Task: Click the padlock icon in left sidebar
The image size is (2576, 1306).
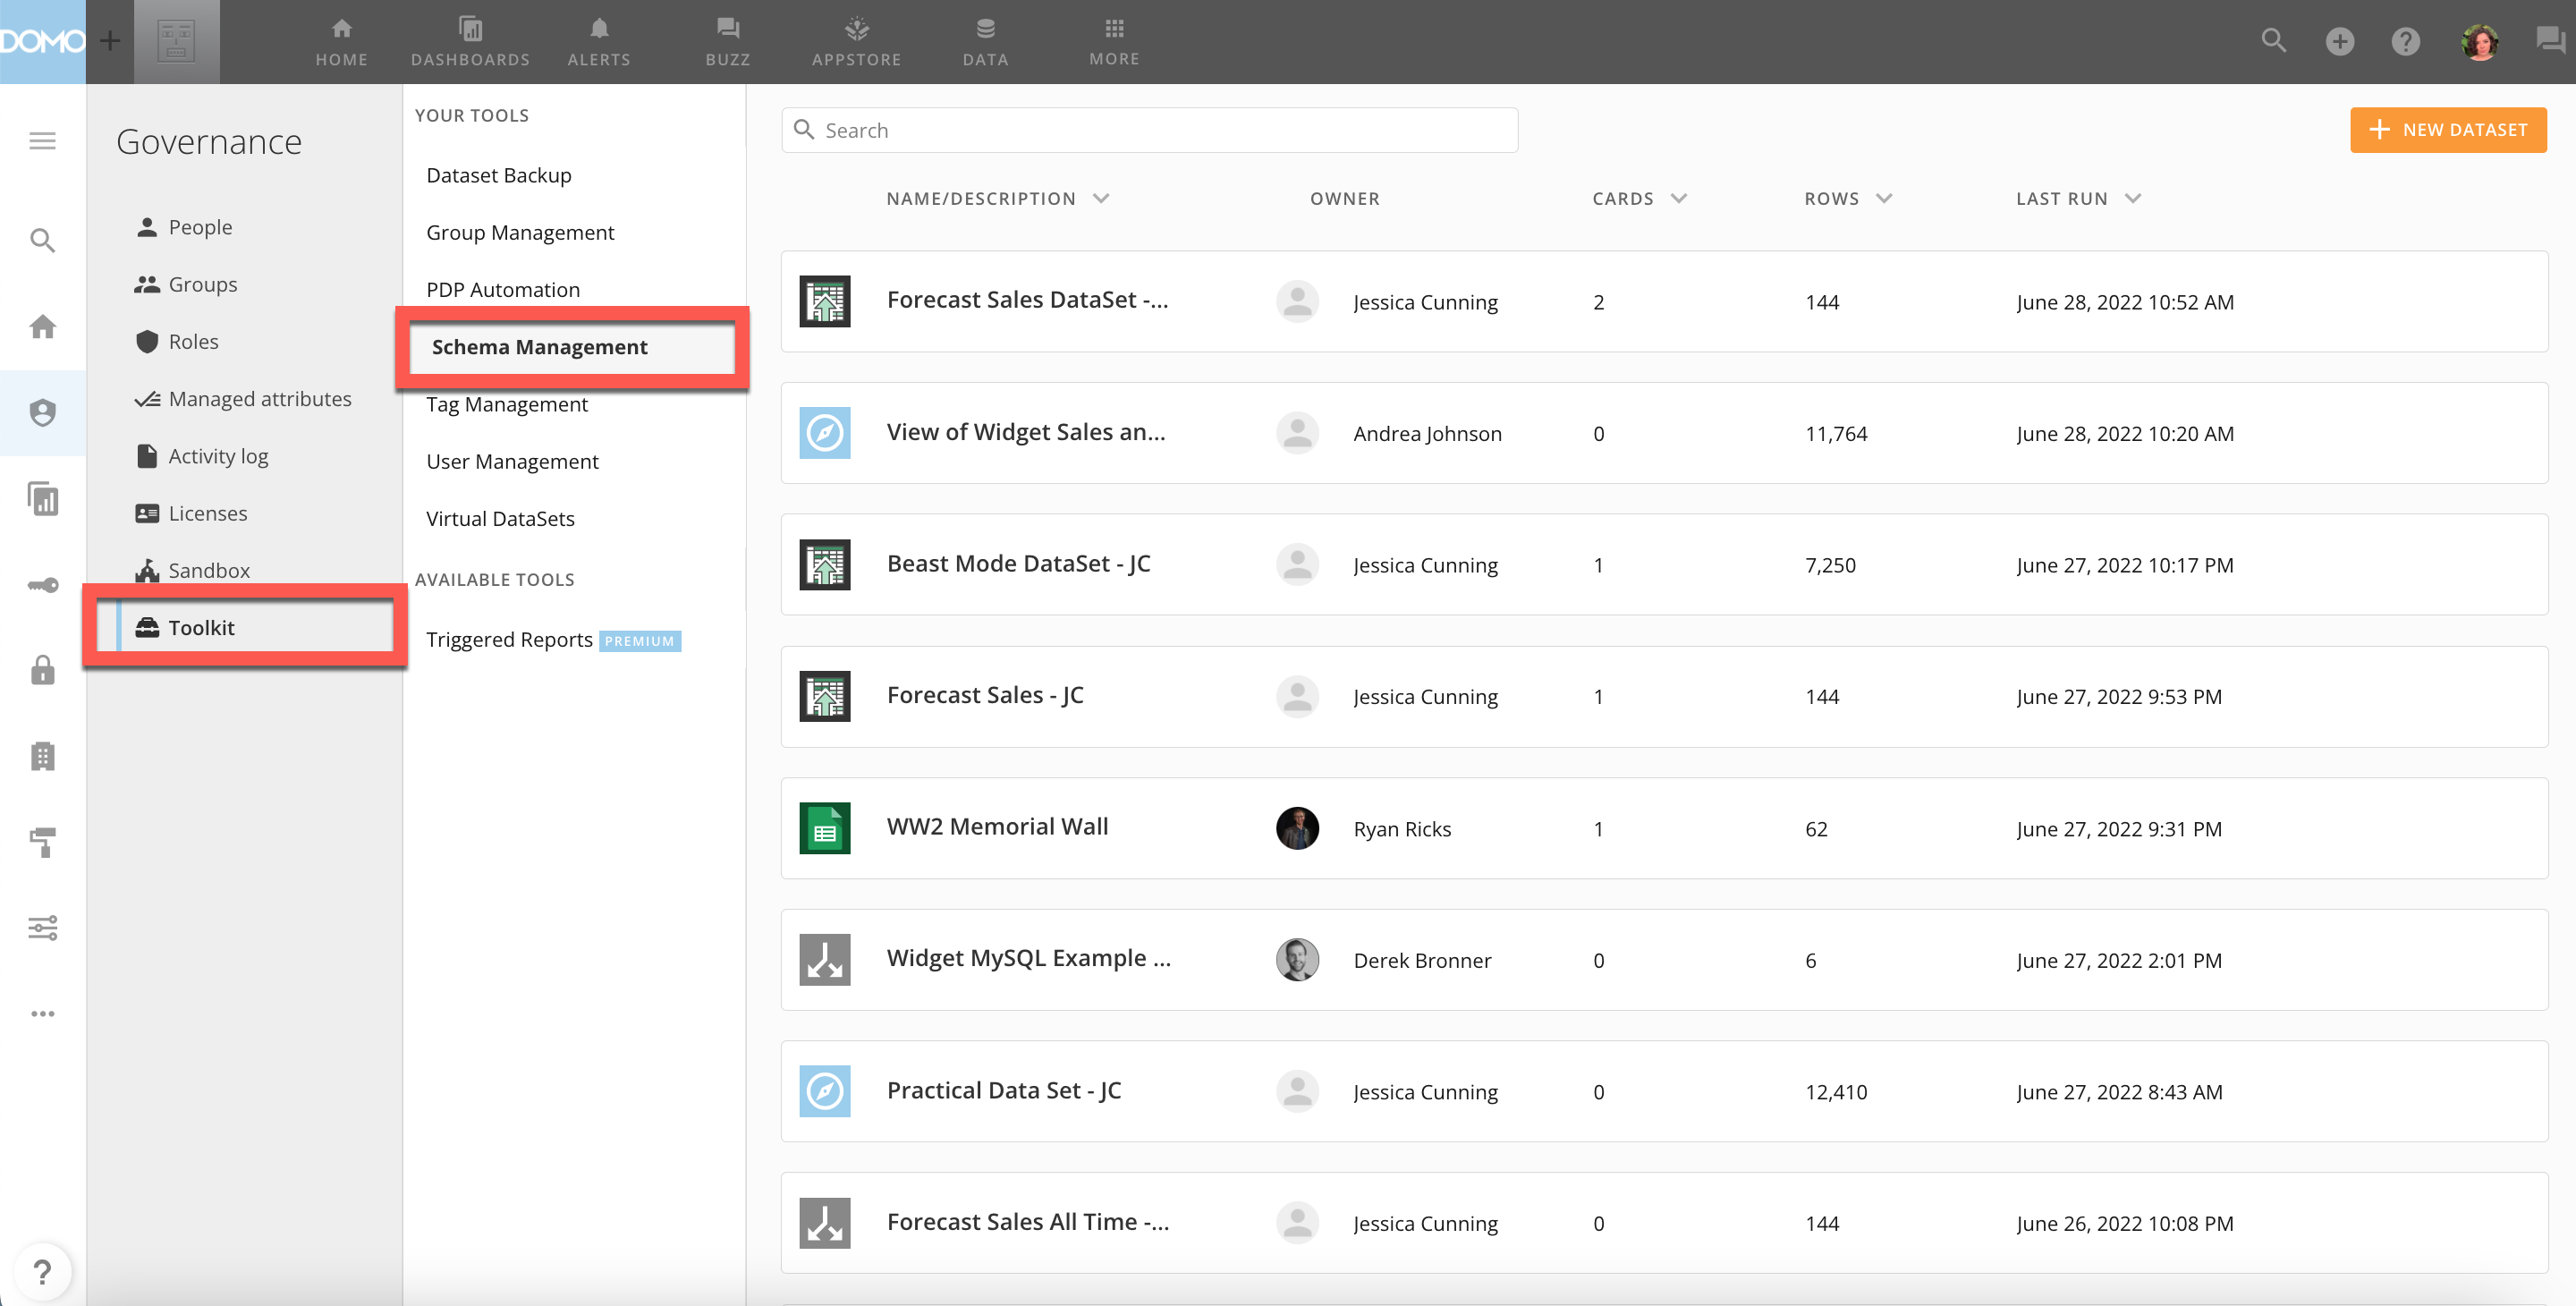Action: [42, 670]
